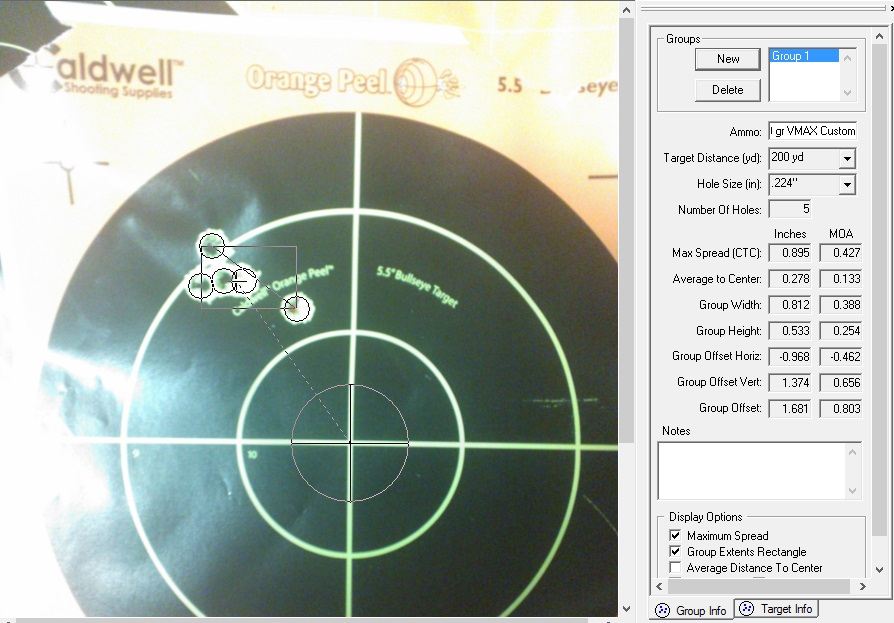Select Group Width inches value 0.812

point(790,305)
